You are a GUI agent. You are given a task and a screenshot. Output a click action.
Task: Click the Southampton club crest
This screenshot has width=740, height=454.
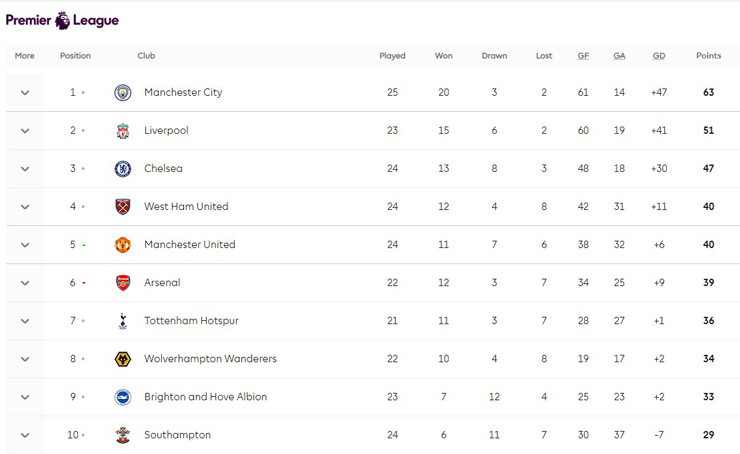123,435
